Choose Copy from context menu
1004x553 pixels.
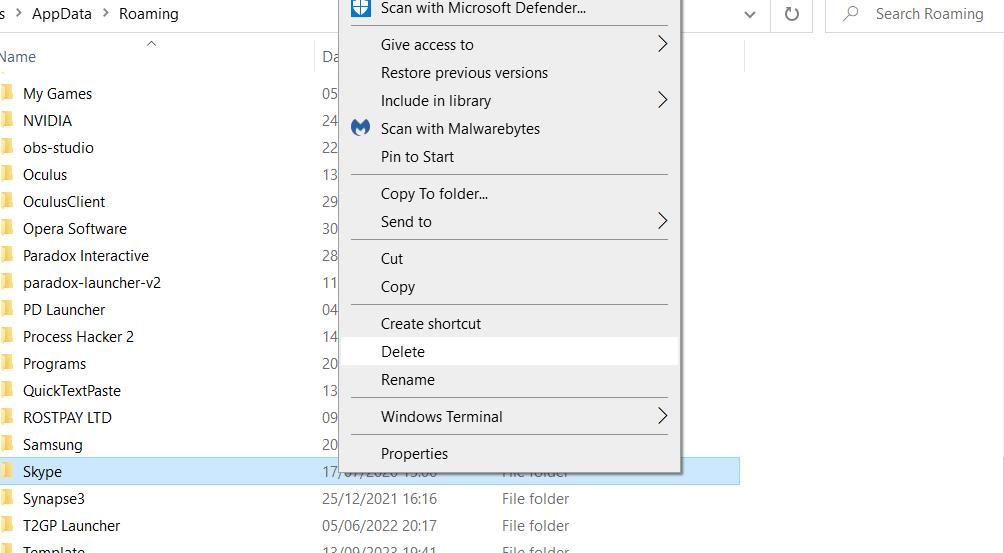510,287
